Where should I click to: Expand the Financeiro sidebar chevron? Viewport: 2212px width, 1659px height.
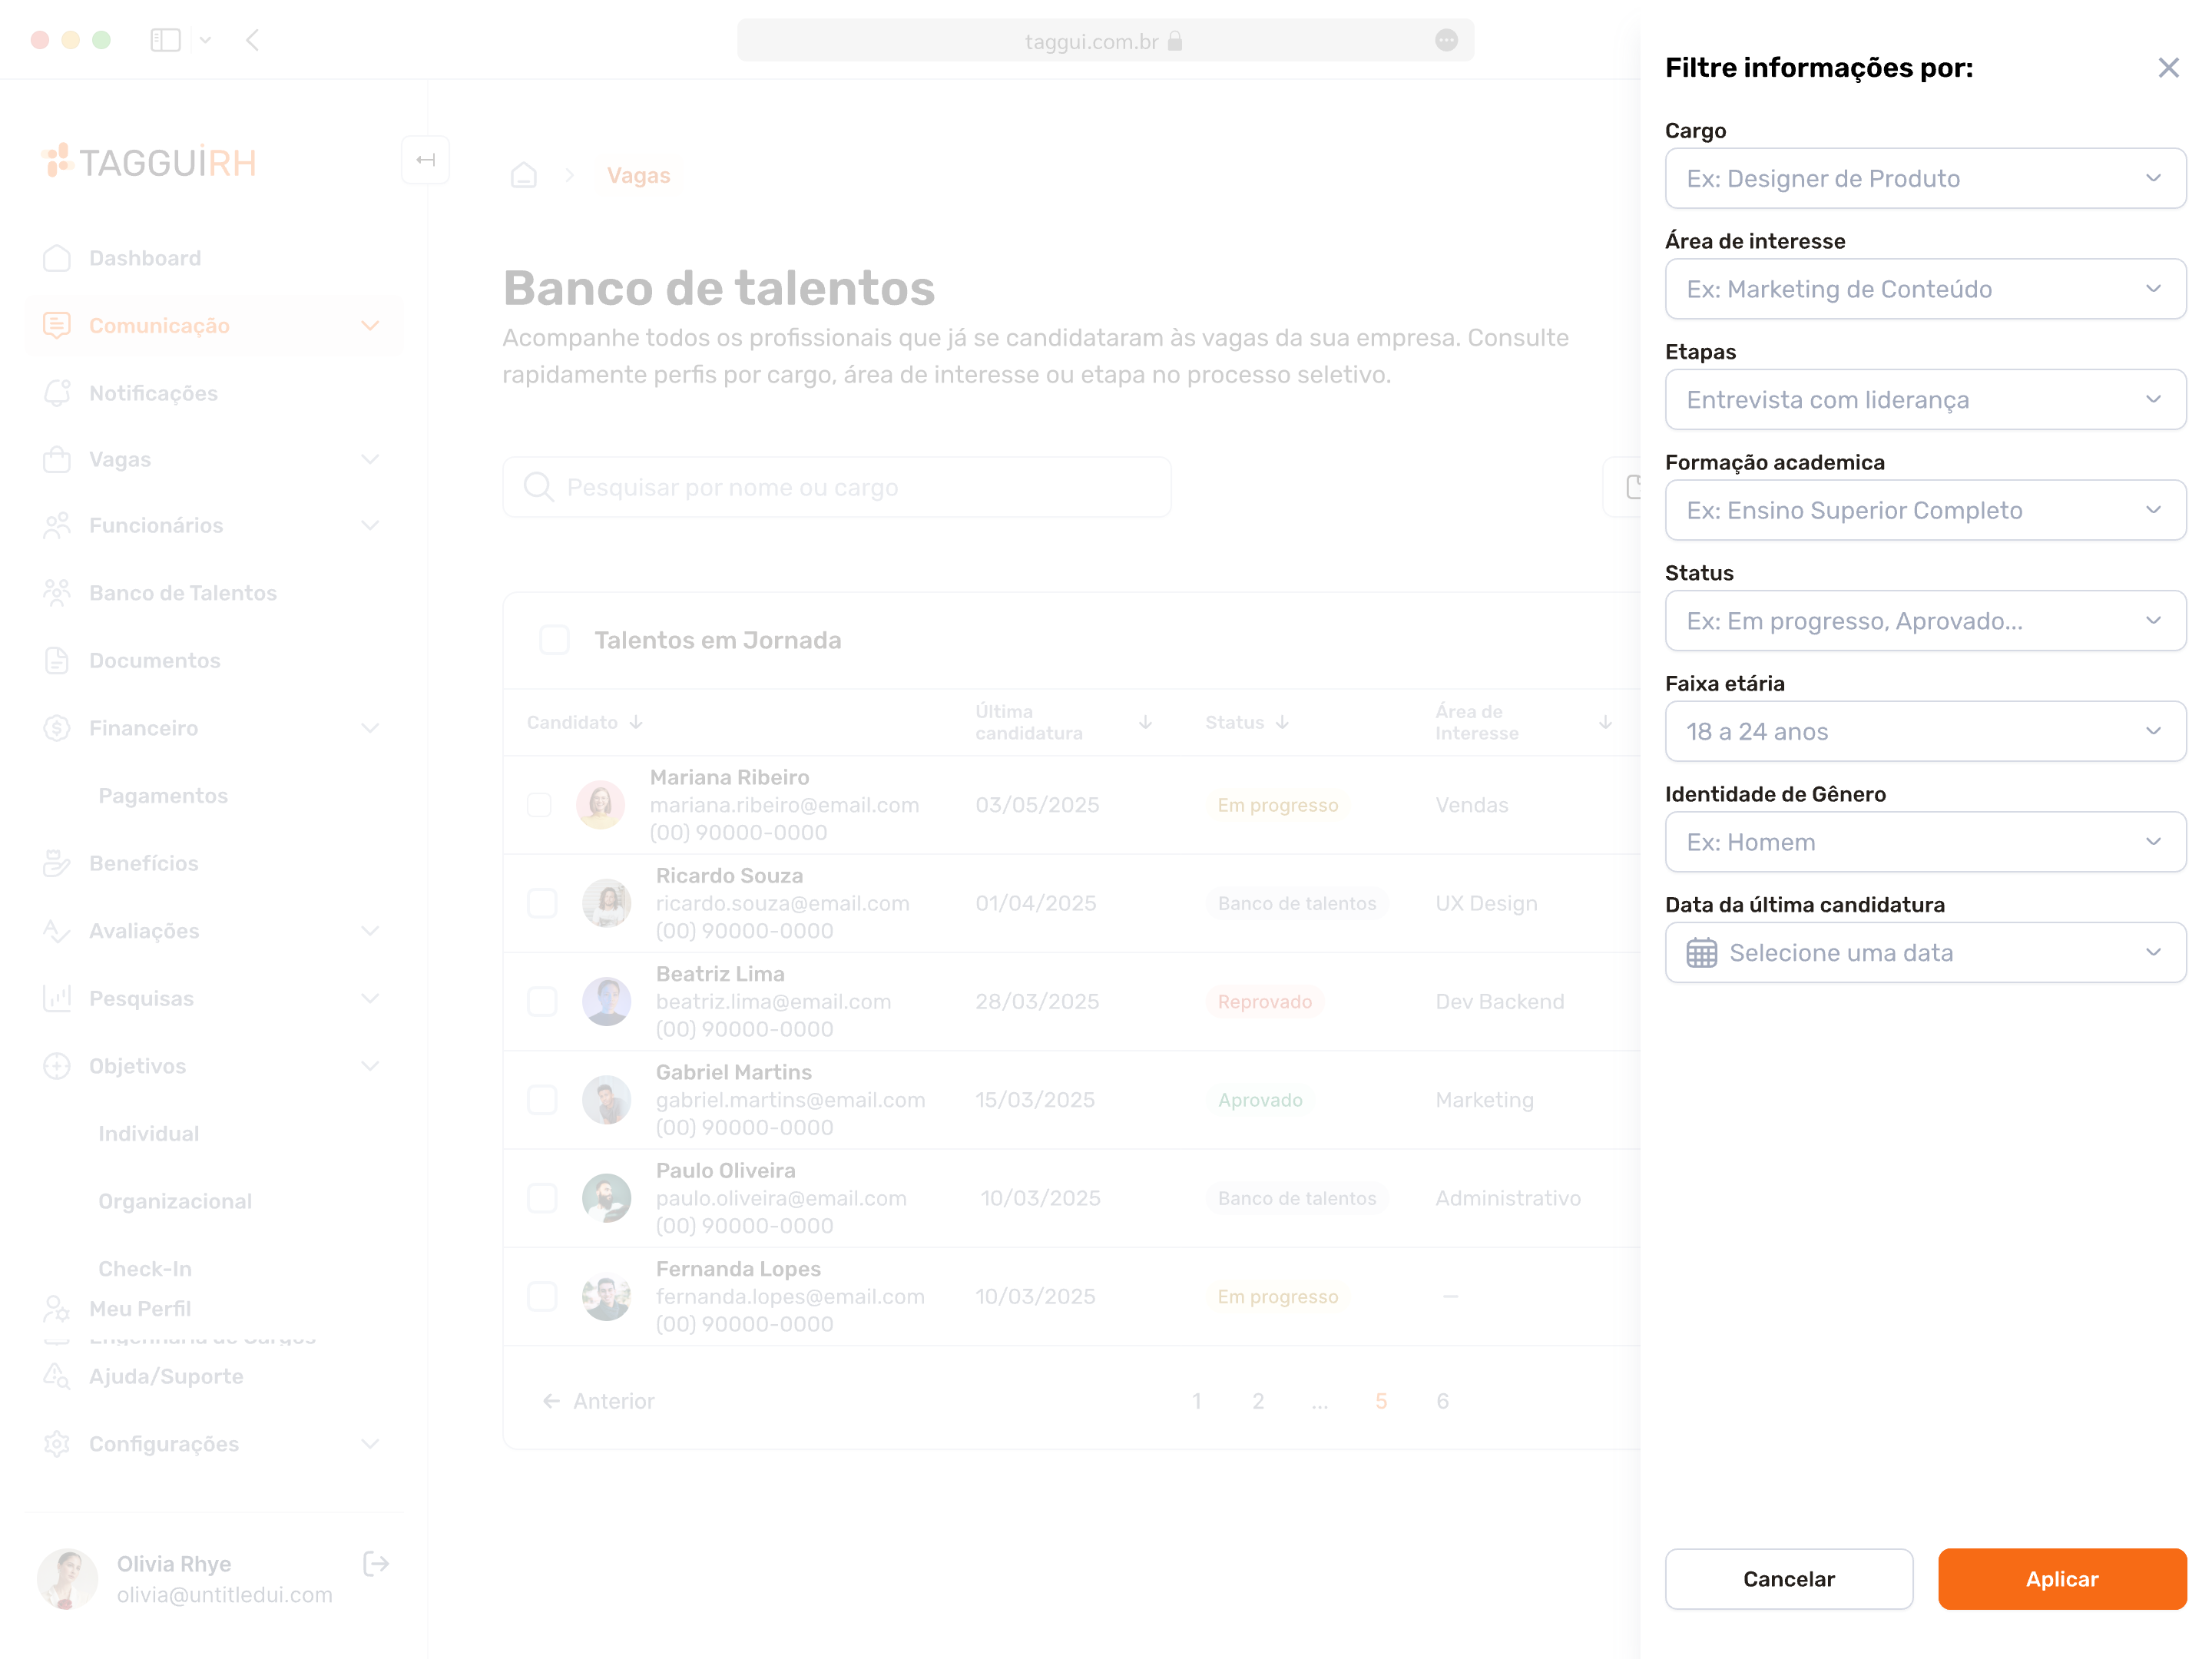click(x=370, y=728)
